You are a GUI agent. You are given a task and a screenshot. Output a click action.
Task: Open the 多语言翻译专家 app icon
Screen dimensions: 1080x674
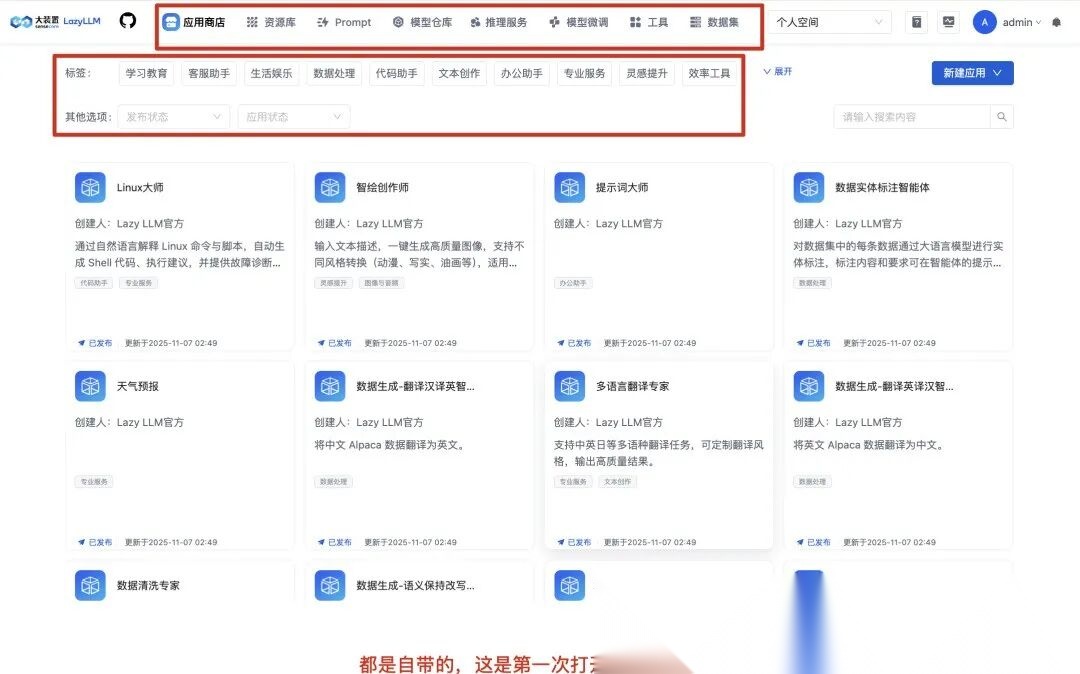point(570,386)
